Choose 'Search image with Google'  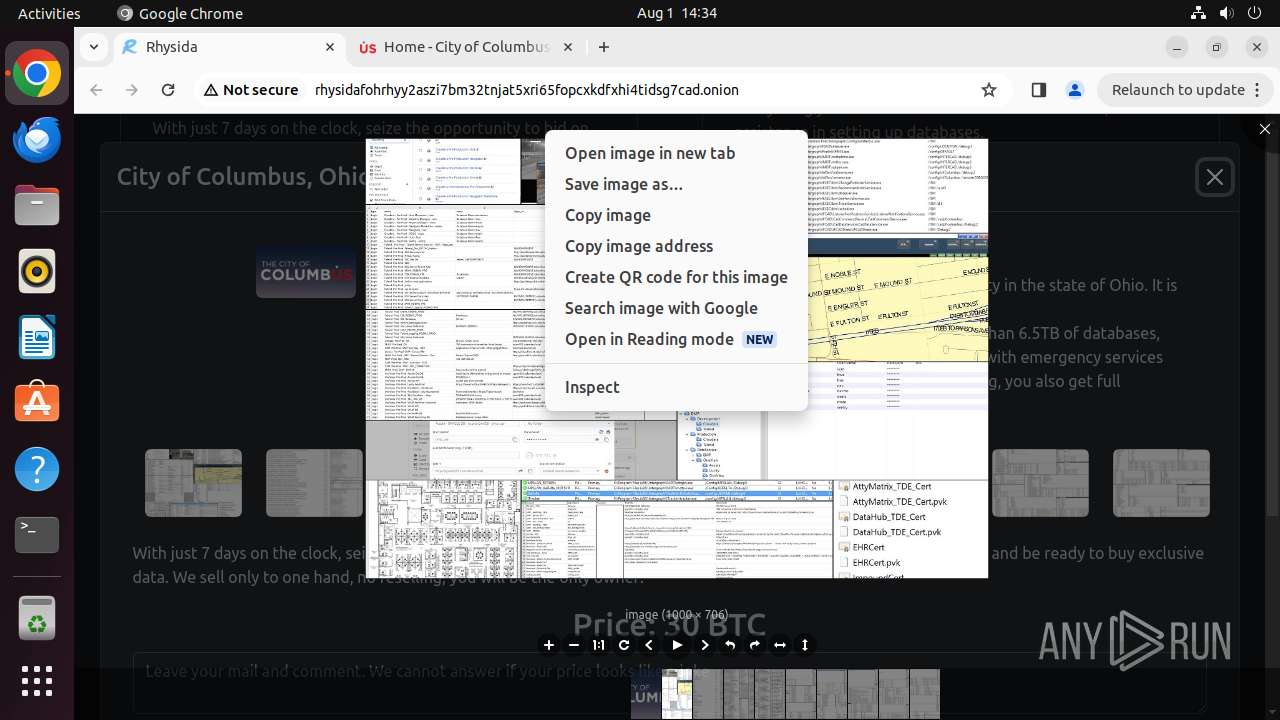pyautogui.click(x=676, y=308)
